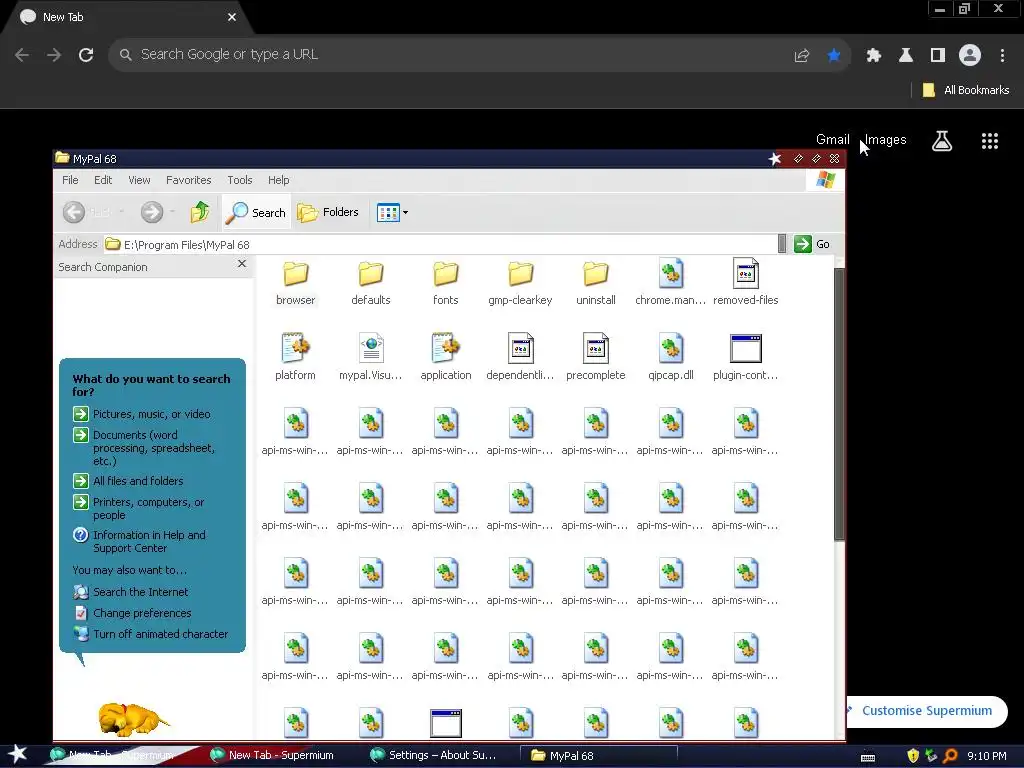Open Forward button history dropdown arrow
The width and height of the screenshot is (1024, 768).
coord(172,212)
